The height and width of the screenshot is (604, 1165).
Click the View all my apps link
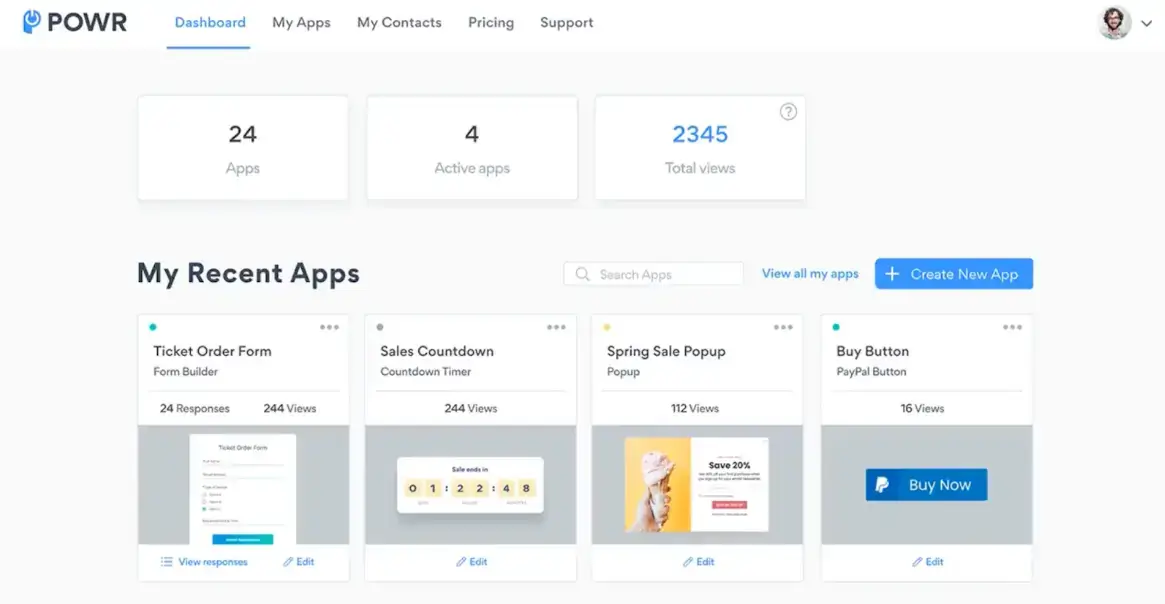(x=809, y=273)
